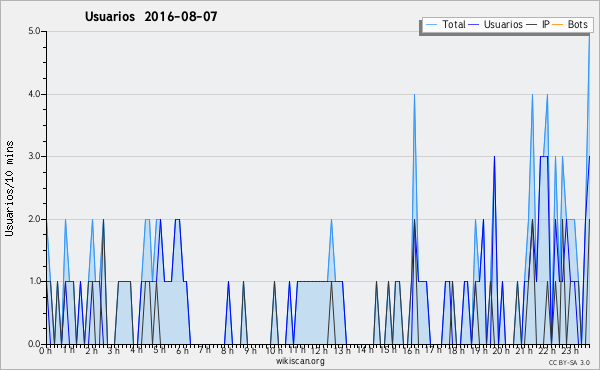
Task: Select the 'Total' legend label
Action: [454, 24]
